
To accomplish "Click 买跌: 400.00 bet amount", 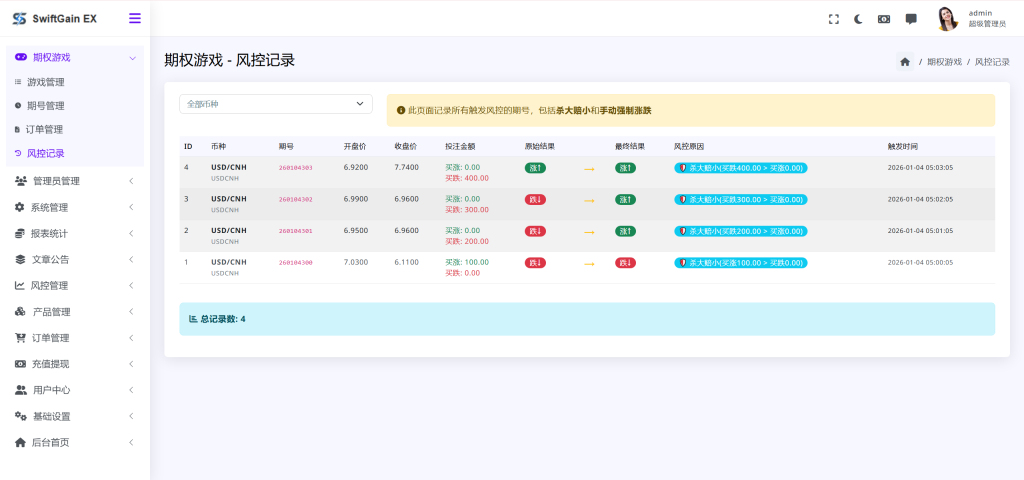I will click(x=467, y=178).
